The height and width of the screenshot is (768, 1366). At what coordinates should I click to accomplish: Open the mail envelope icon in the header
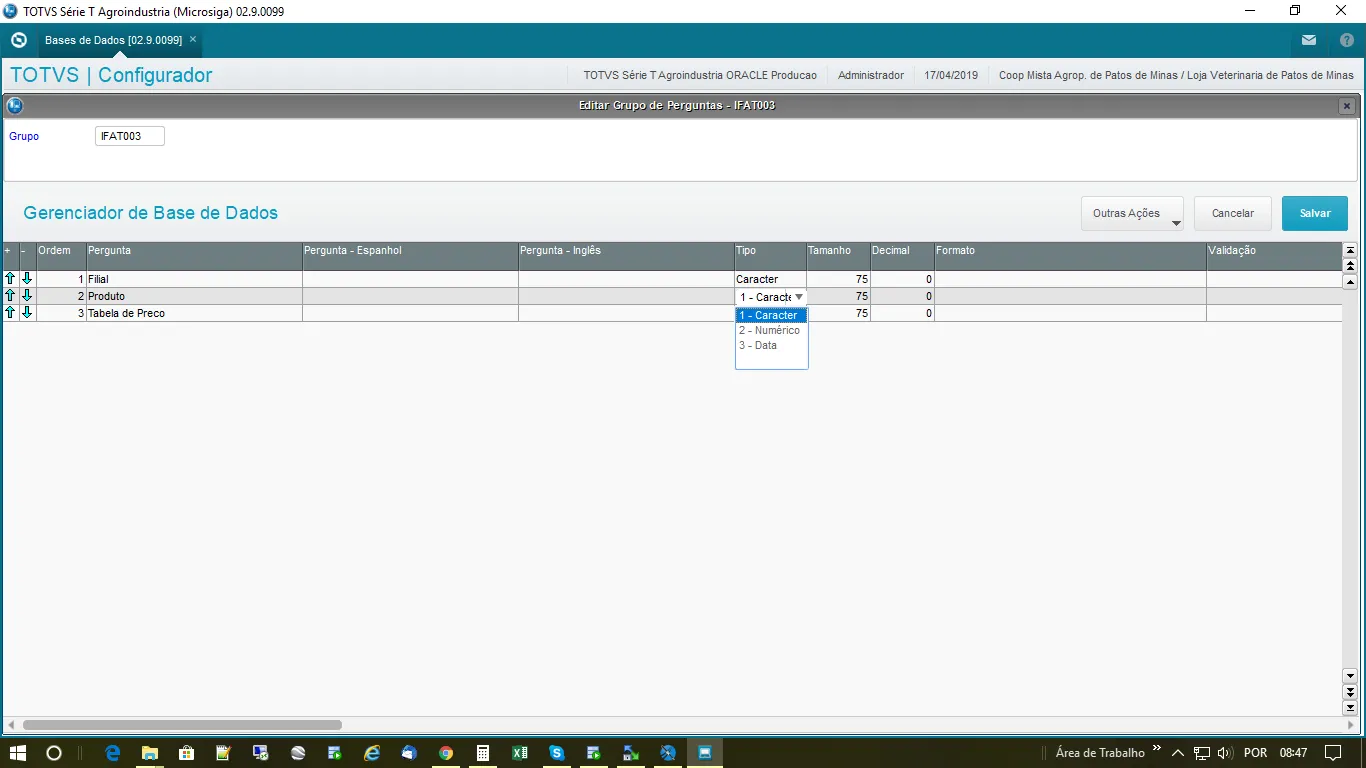pos(1309,40)
